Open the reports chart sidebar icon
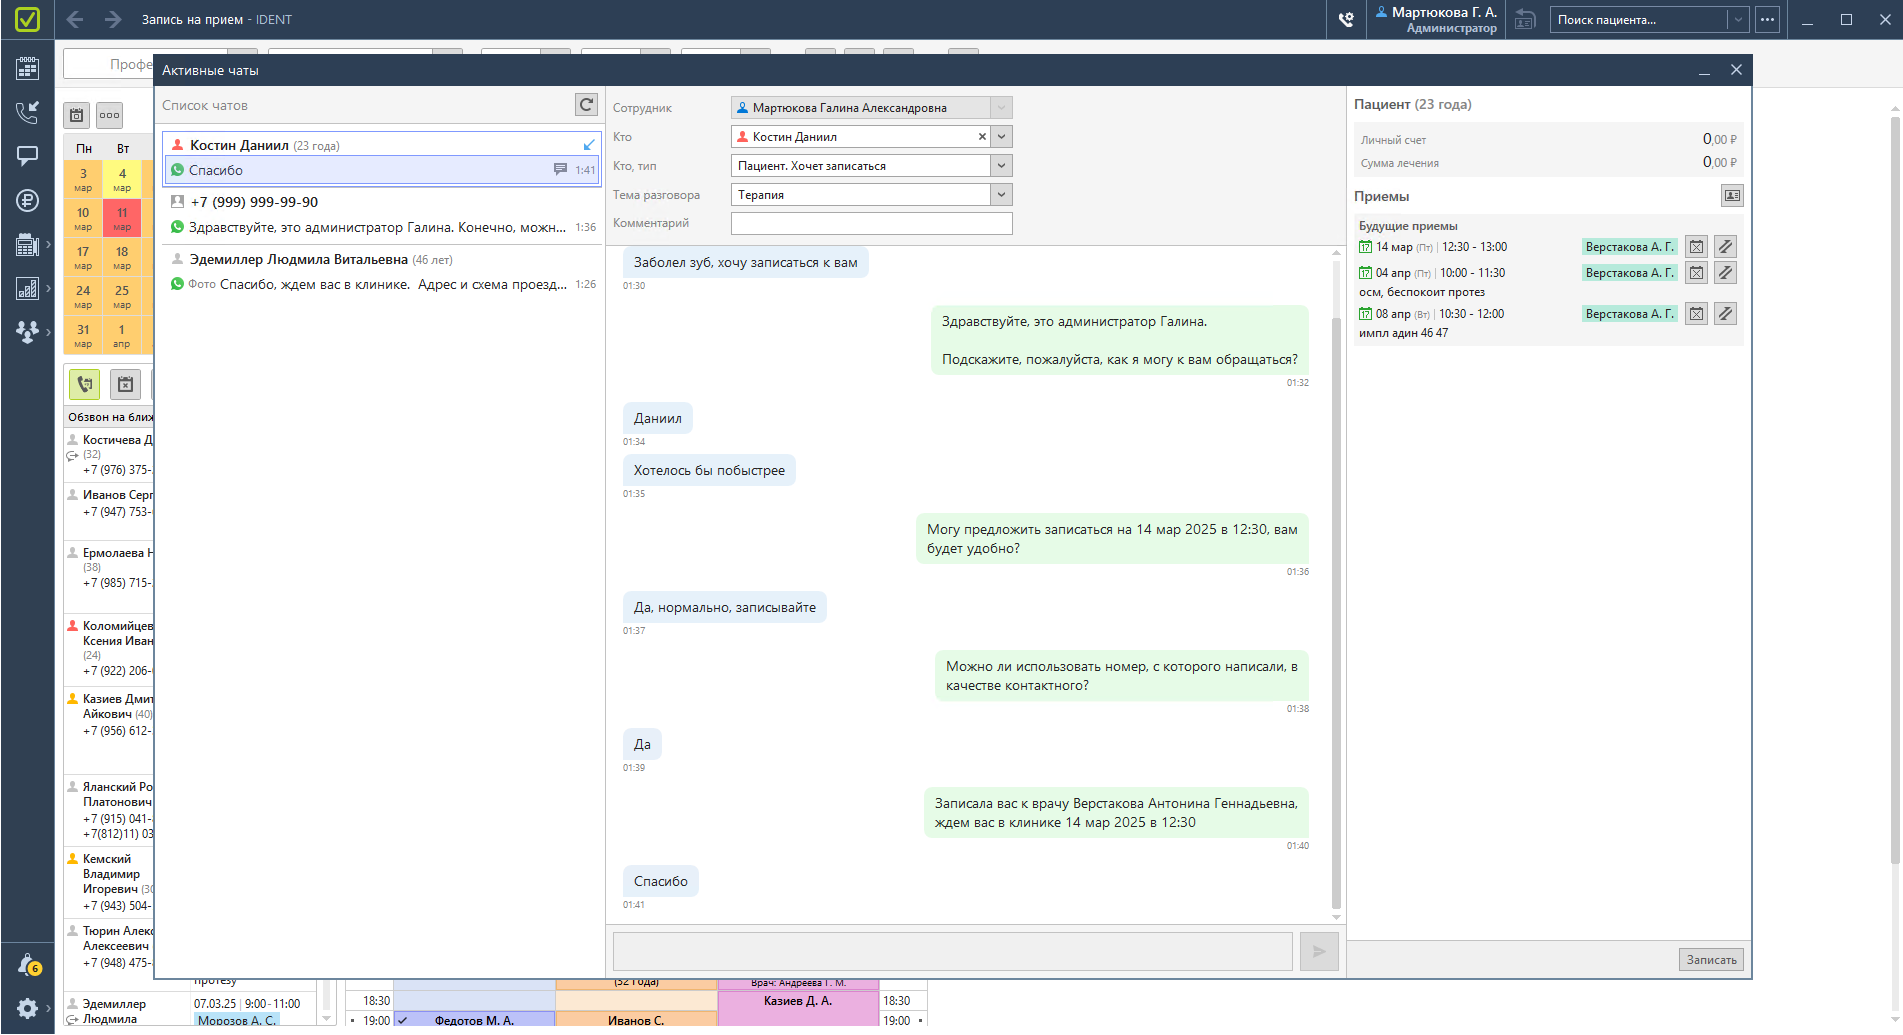This screenshot has height=1035, width=1903. (27, 288)
